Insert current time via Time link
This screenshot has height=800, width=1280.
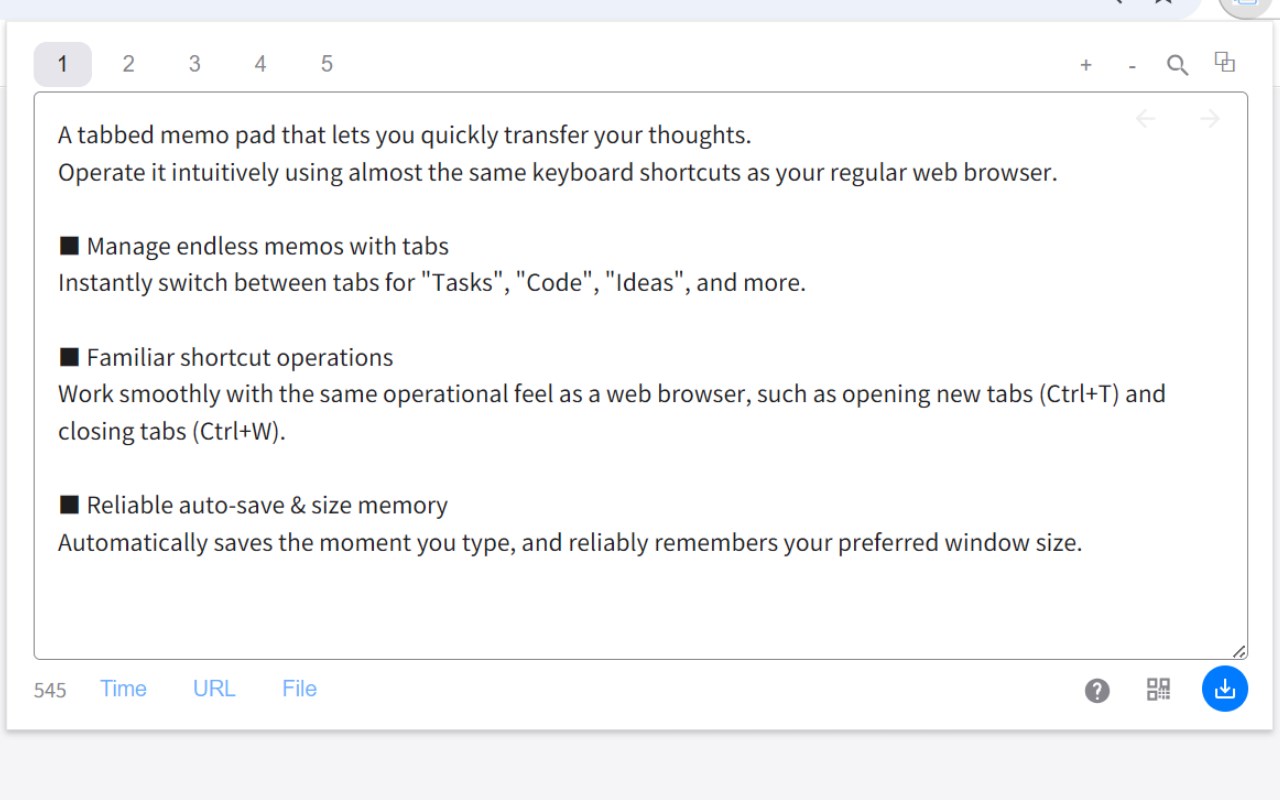pyautogui.click(x=123, y=688)
